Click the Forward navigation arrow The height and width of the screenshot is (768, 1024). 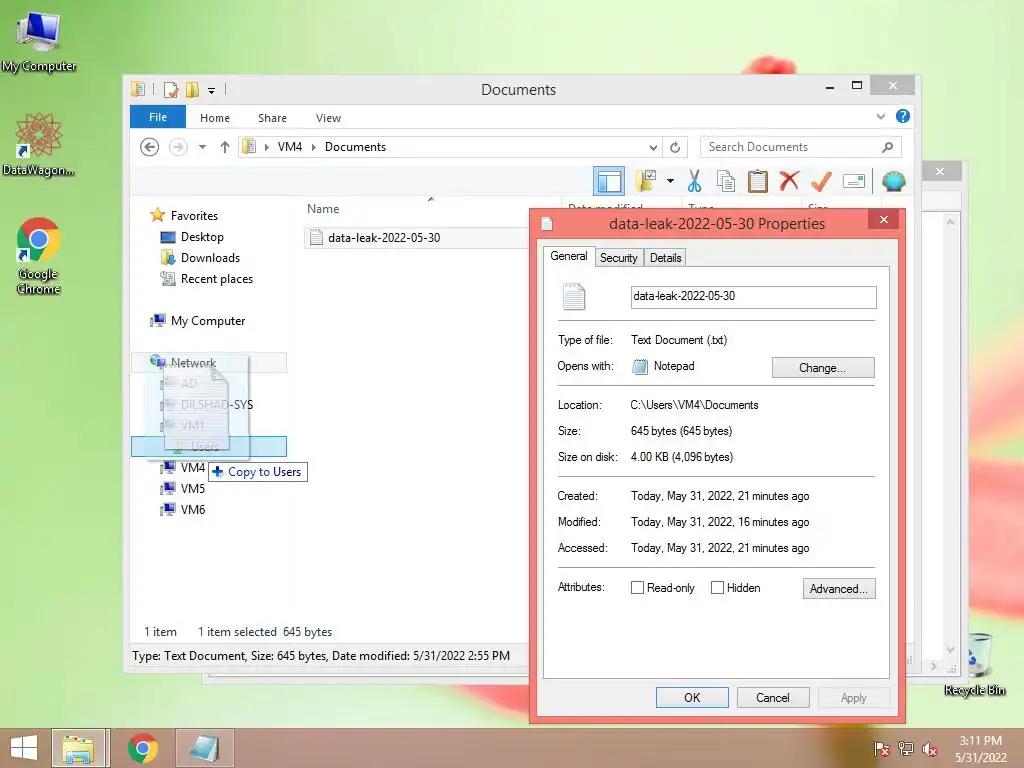coord(178,147)
